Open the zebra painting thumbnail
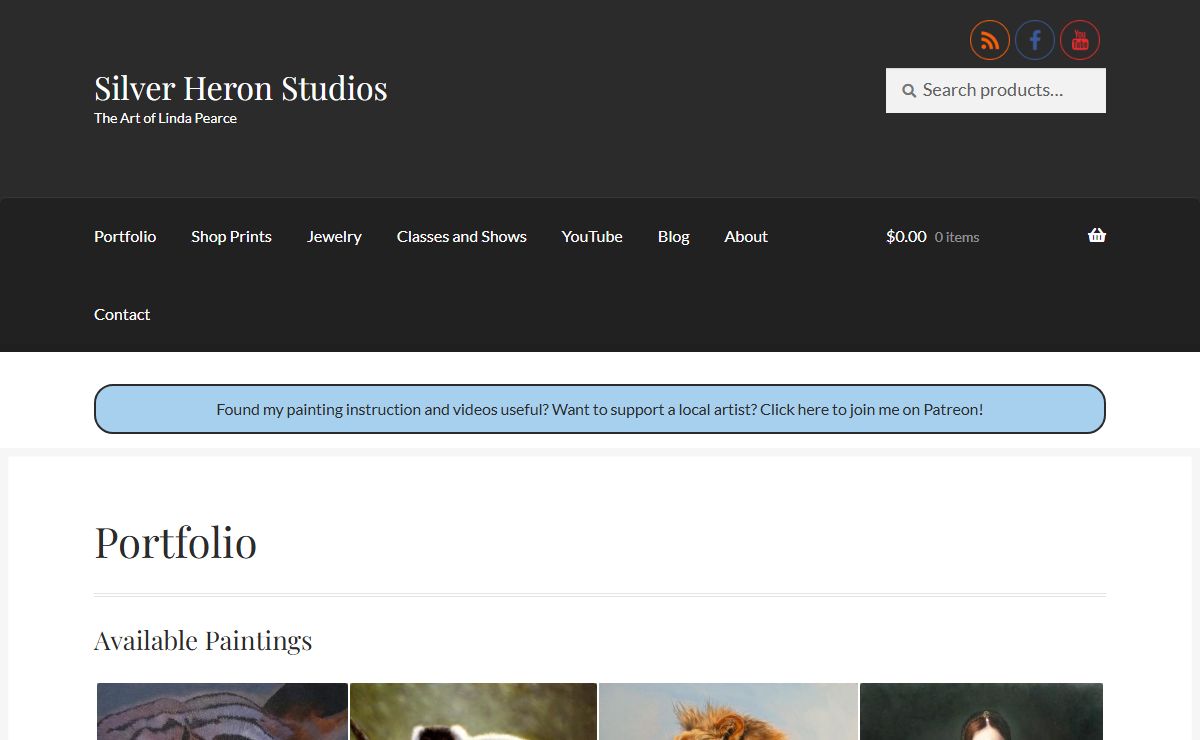Image resolution: width=1200 pixels, height=740 pixels. 222,711
